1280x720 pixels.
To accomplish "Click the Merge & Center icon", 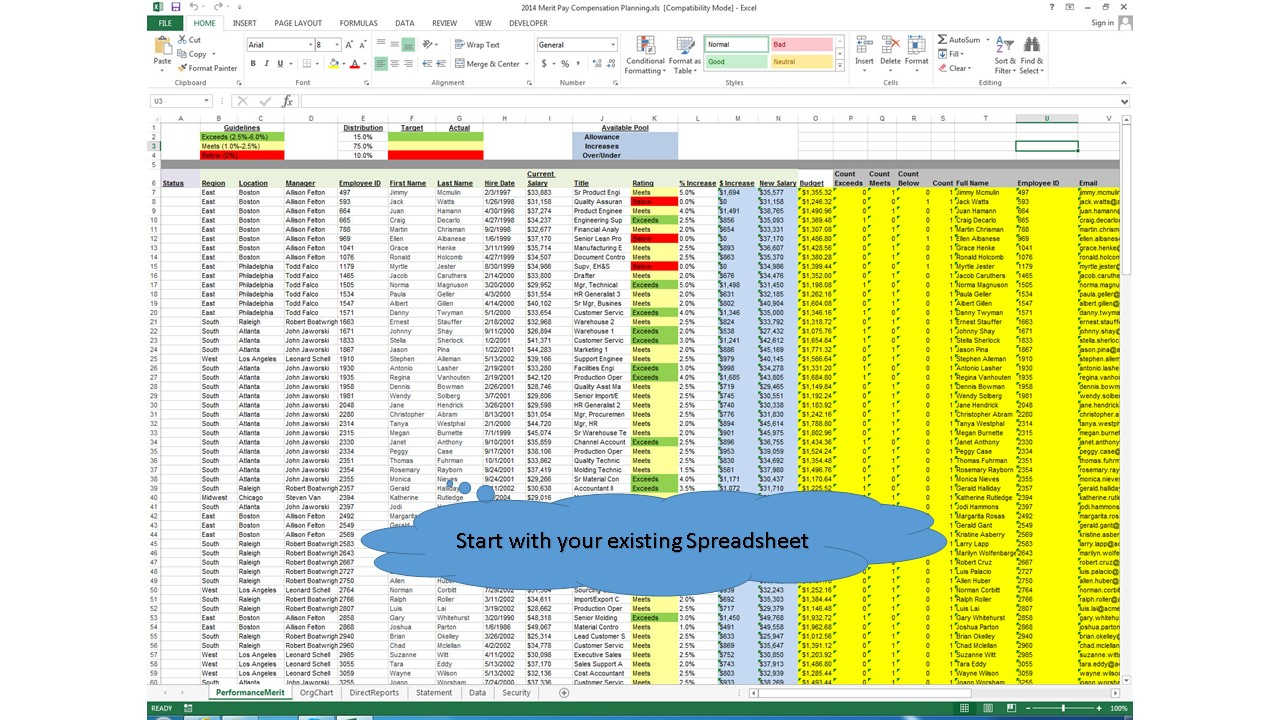I will 485,62.
